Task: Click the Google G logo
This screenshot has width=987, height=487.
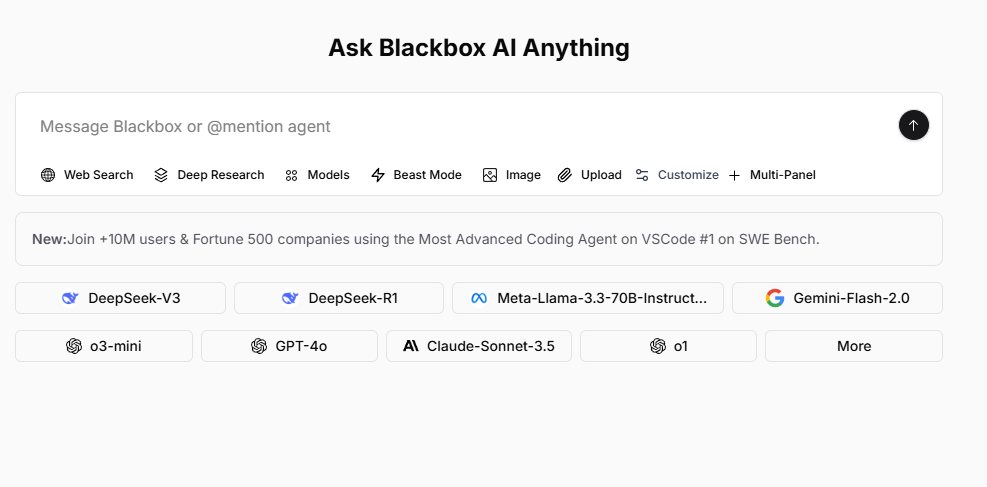Action: tap(775, 298)
